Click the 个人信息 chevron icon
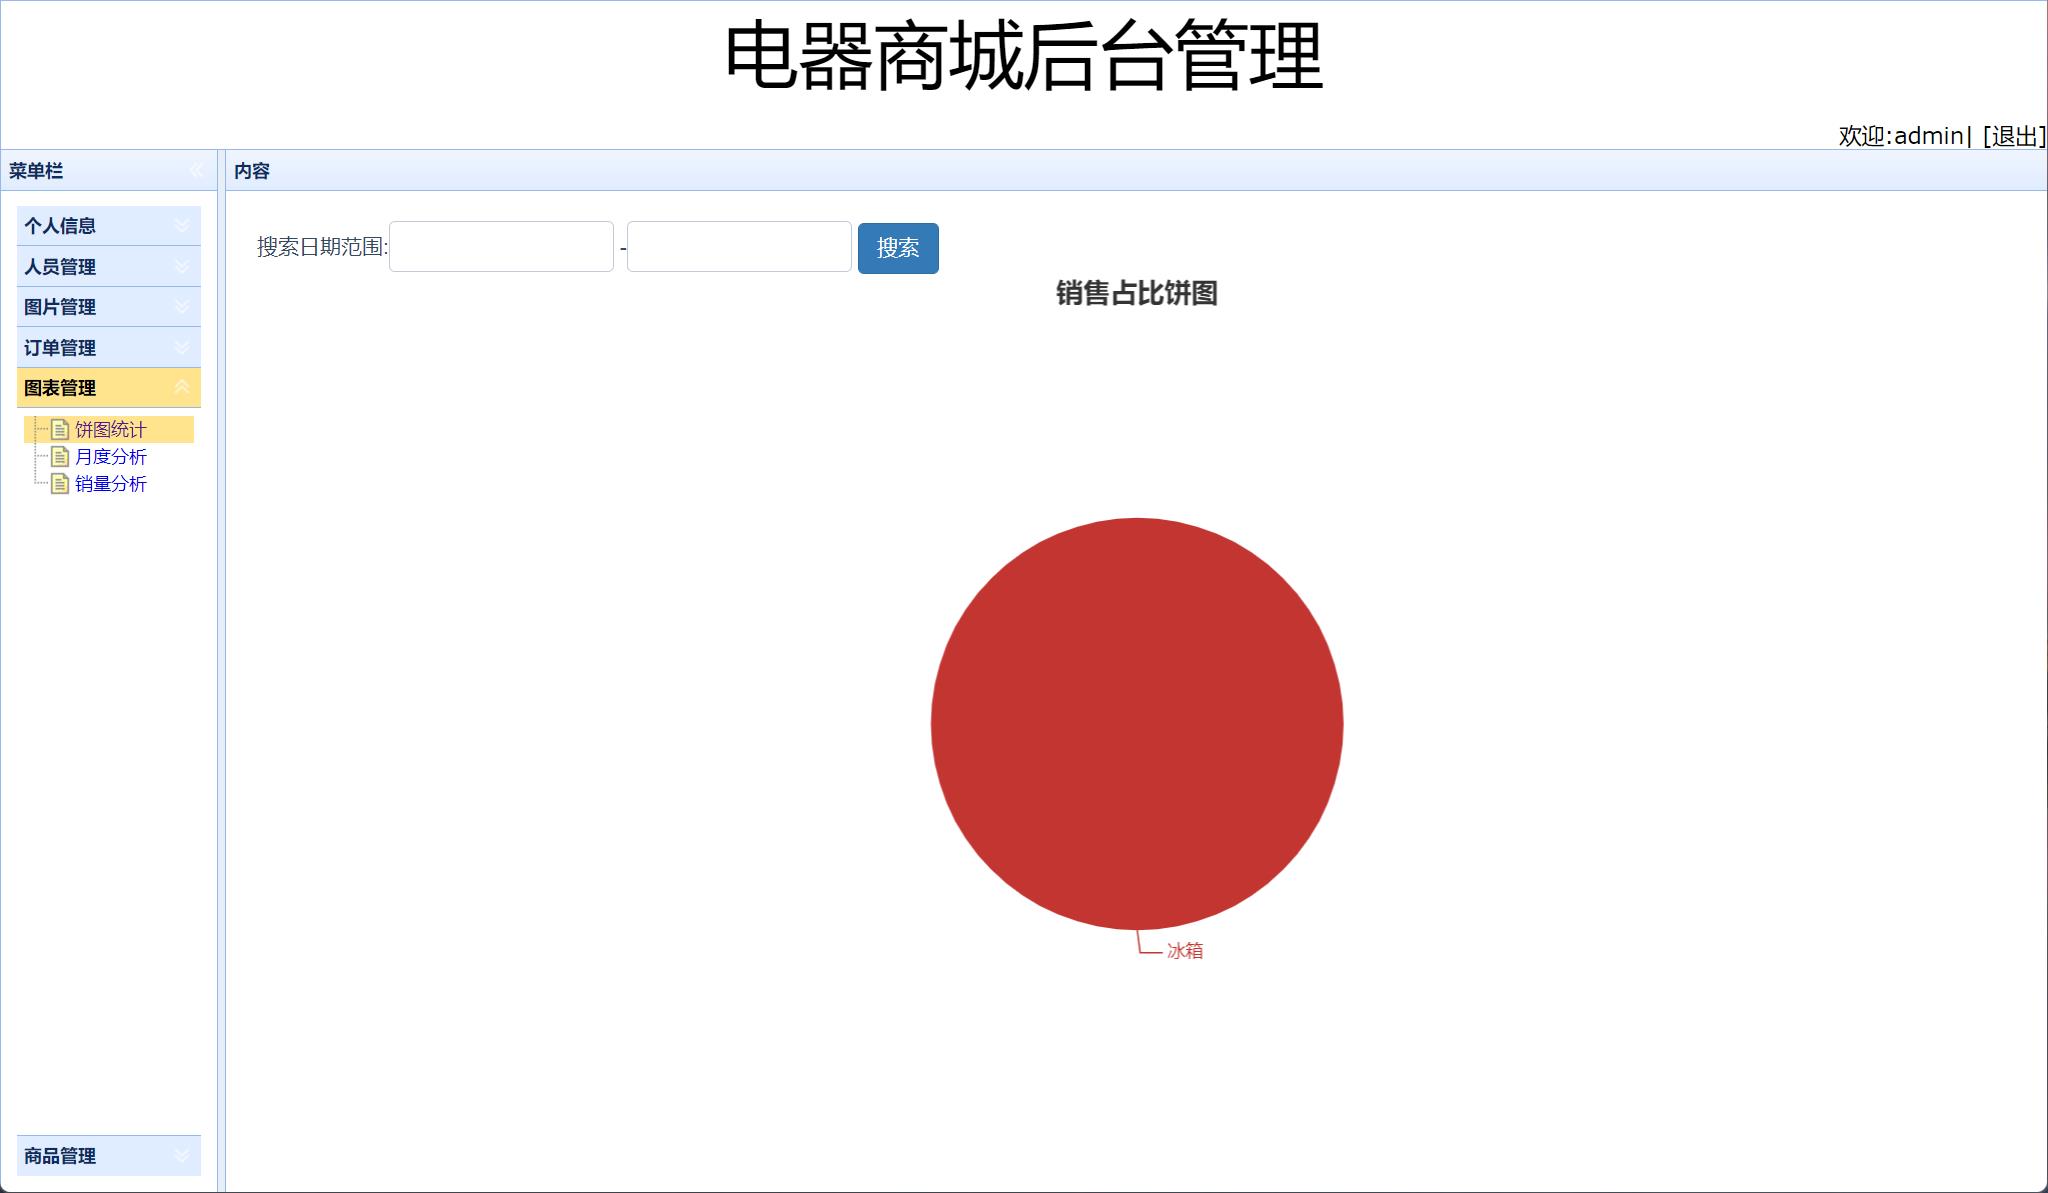Viewport: 2048px width, 1193px height. tap(182, 226)
